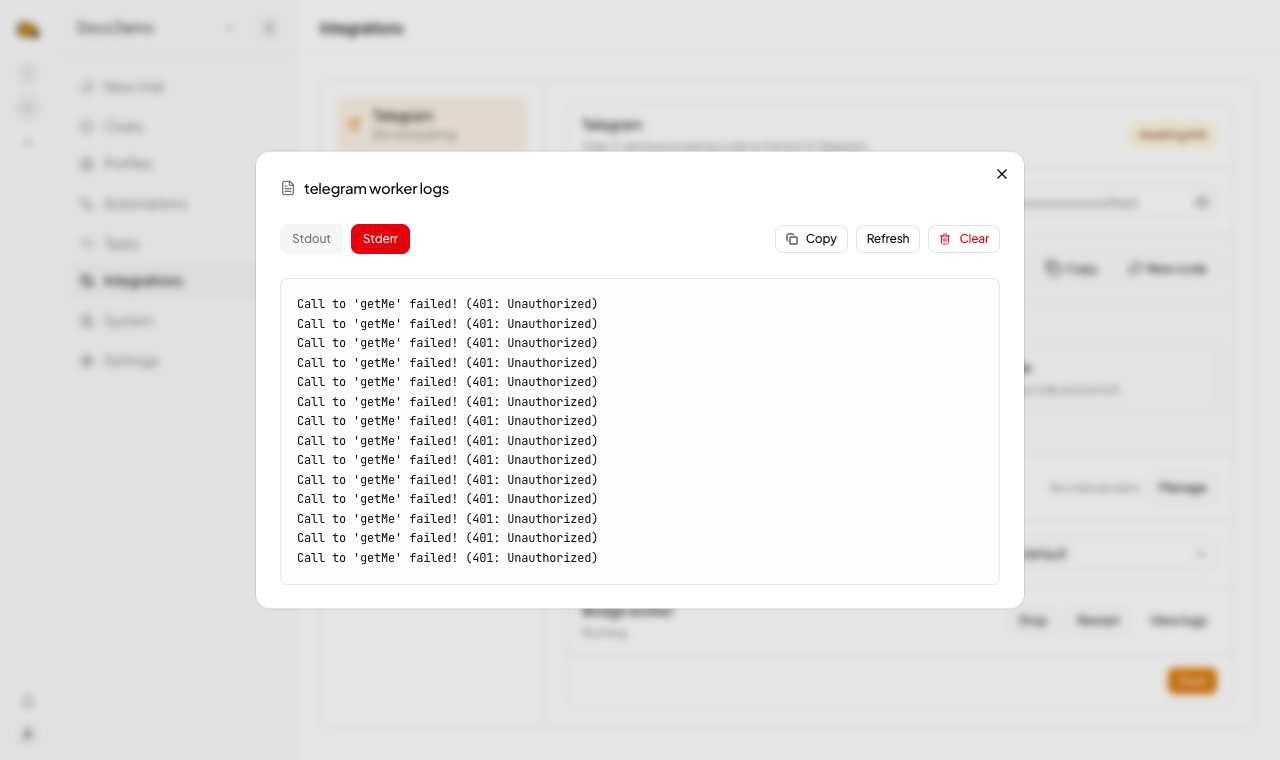Screen dimensions: 1280x760
Task: Click the 'telegram worker logs' dialog title
Action: [376, 188]
